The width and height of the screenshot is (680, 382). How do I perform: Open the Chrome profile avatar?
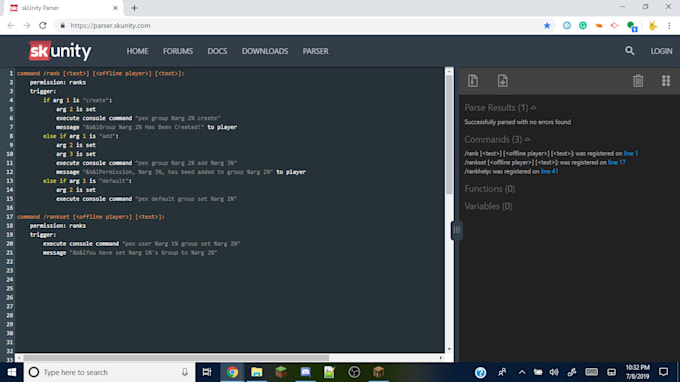coord(653,26)
